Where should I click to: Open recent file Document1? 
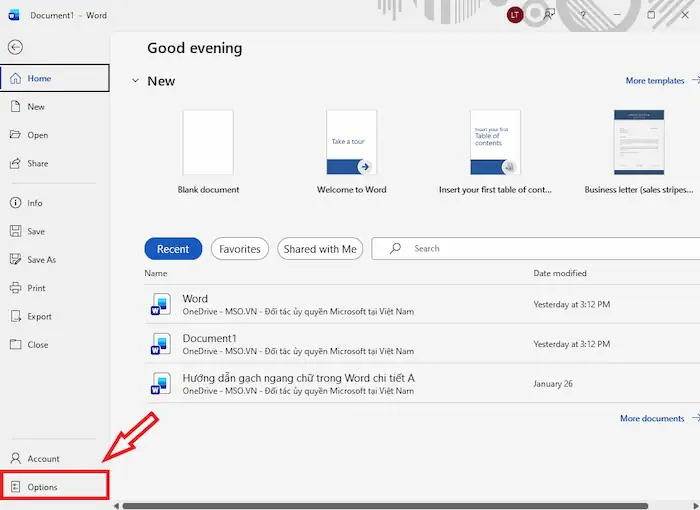209,339
